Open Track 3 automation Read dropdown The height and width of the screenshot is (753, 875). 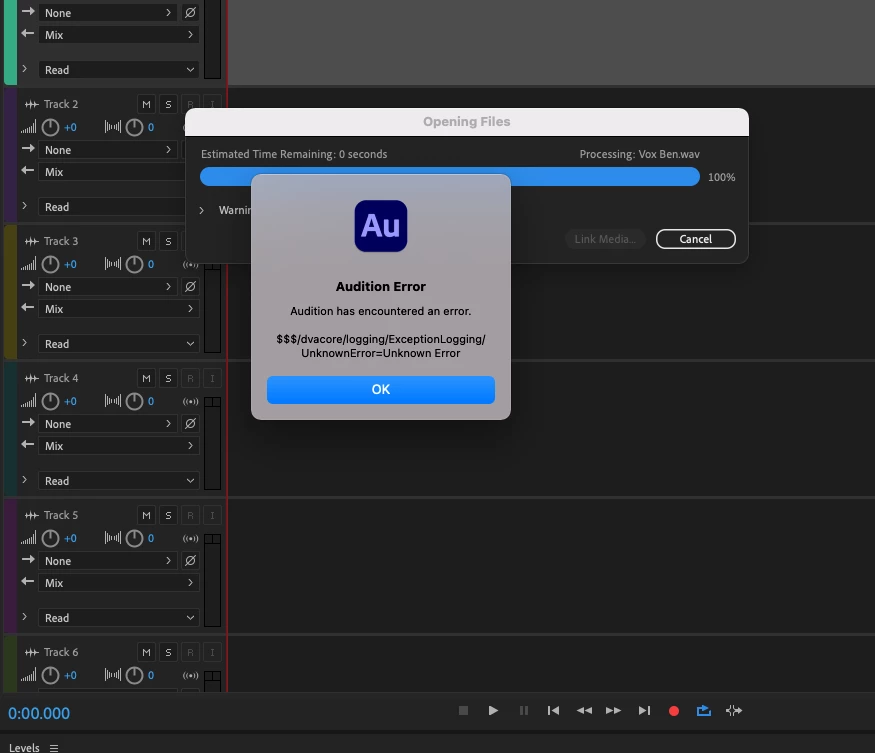[x=118, y=344]
